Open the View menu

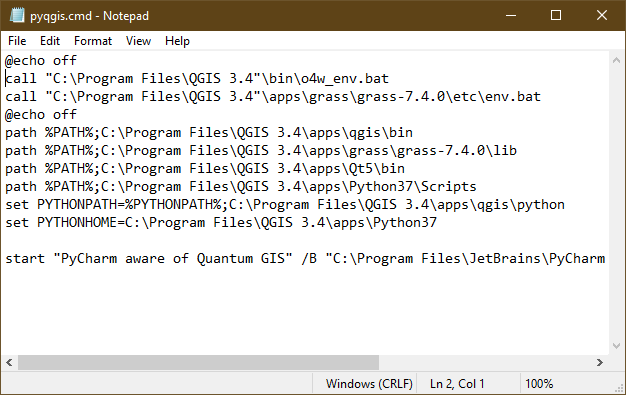[139, 41]
